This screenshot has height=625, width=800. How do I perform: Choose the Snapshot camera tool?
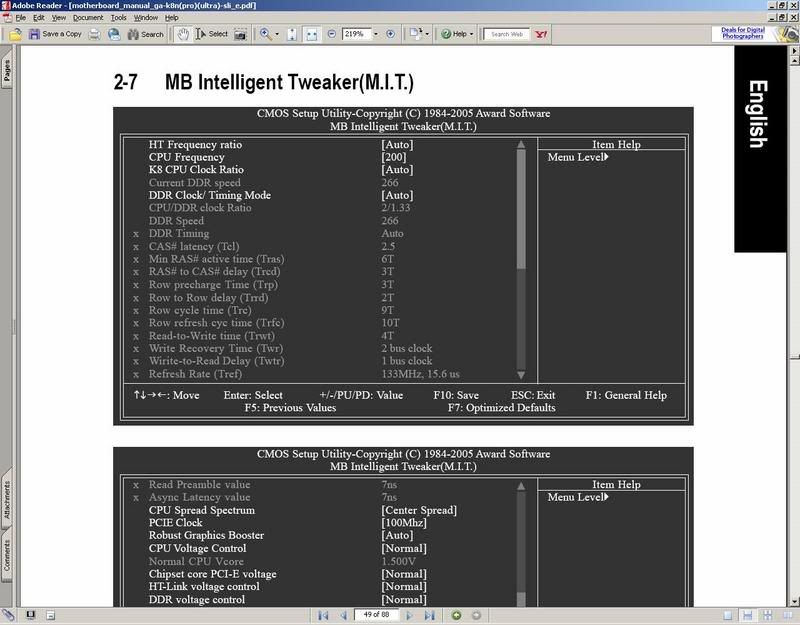(x=240, y=34)
